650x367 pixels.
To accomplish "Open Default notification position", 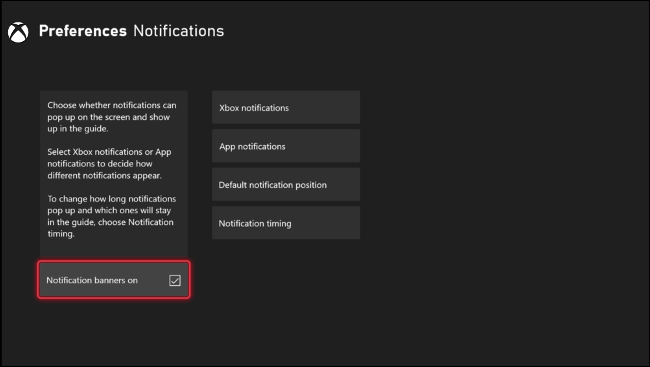I will pos(286,185).
